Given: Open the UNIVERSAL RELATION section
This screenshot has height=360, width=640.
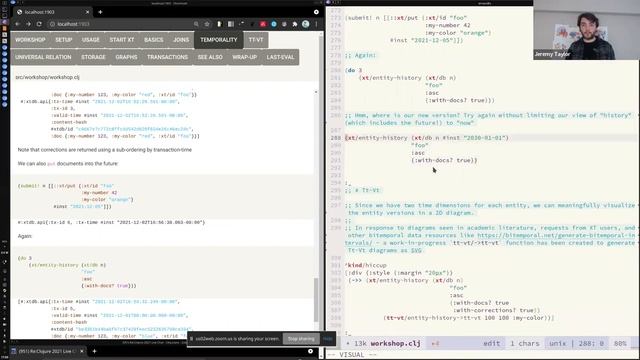Looking at the screenshot, I should click(x=43, y=57).
